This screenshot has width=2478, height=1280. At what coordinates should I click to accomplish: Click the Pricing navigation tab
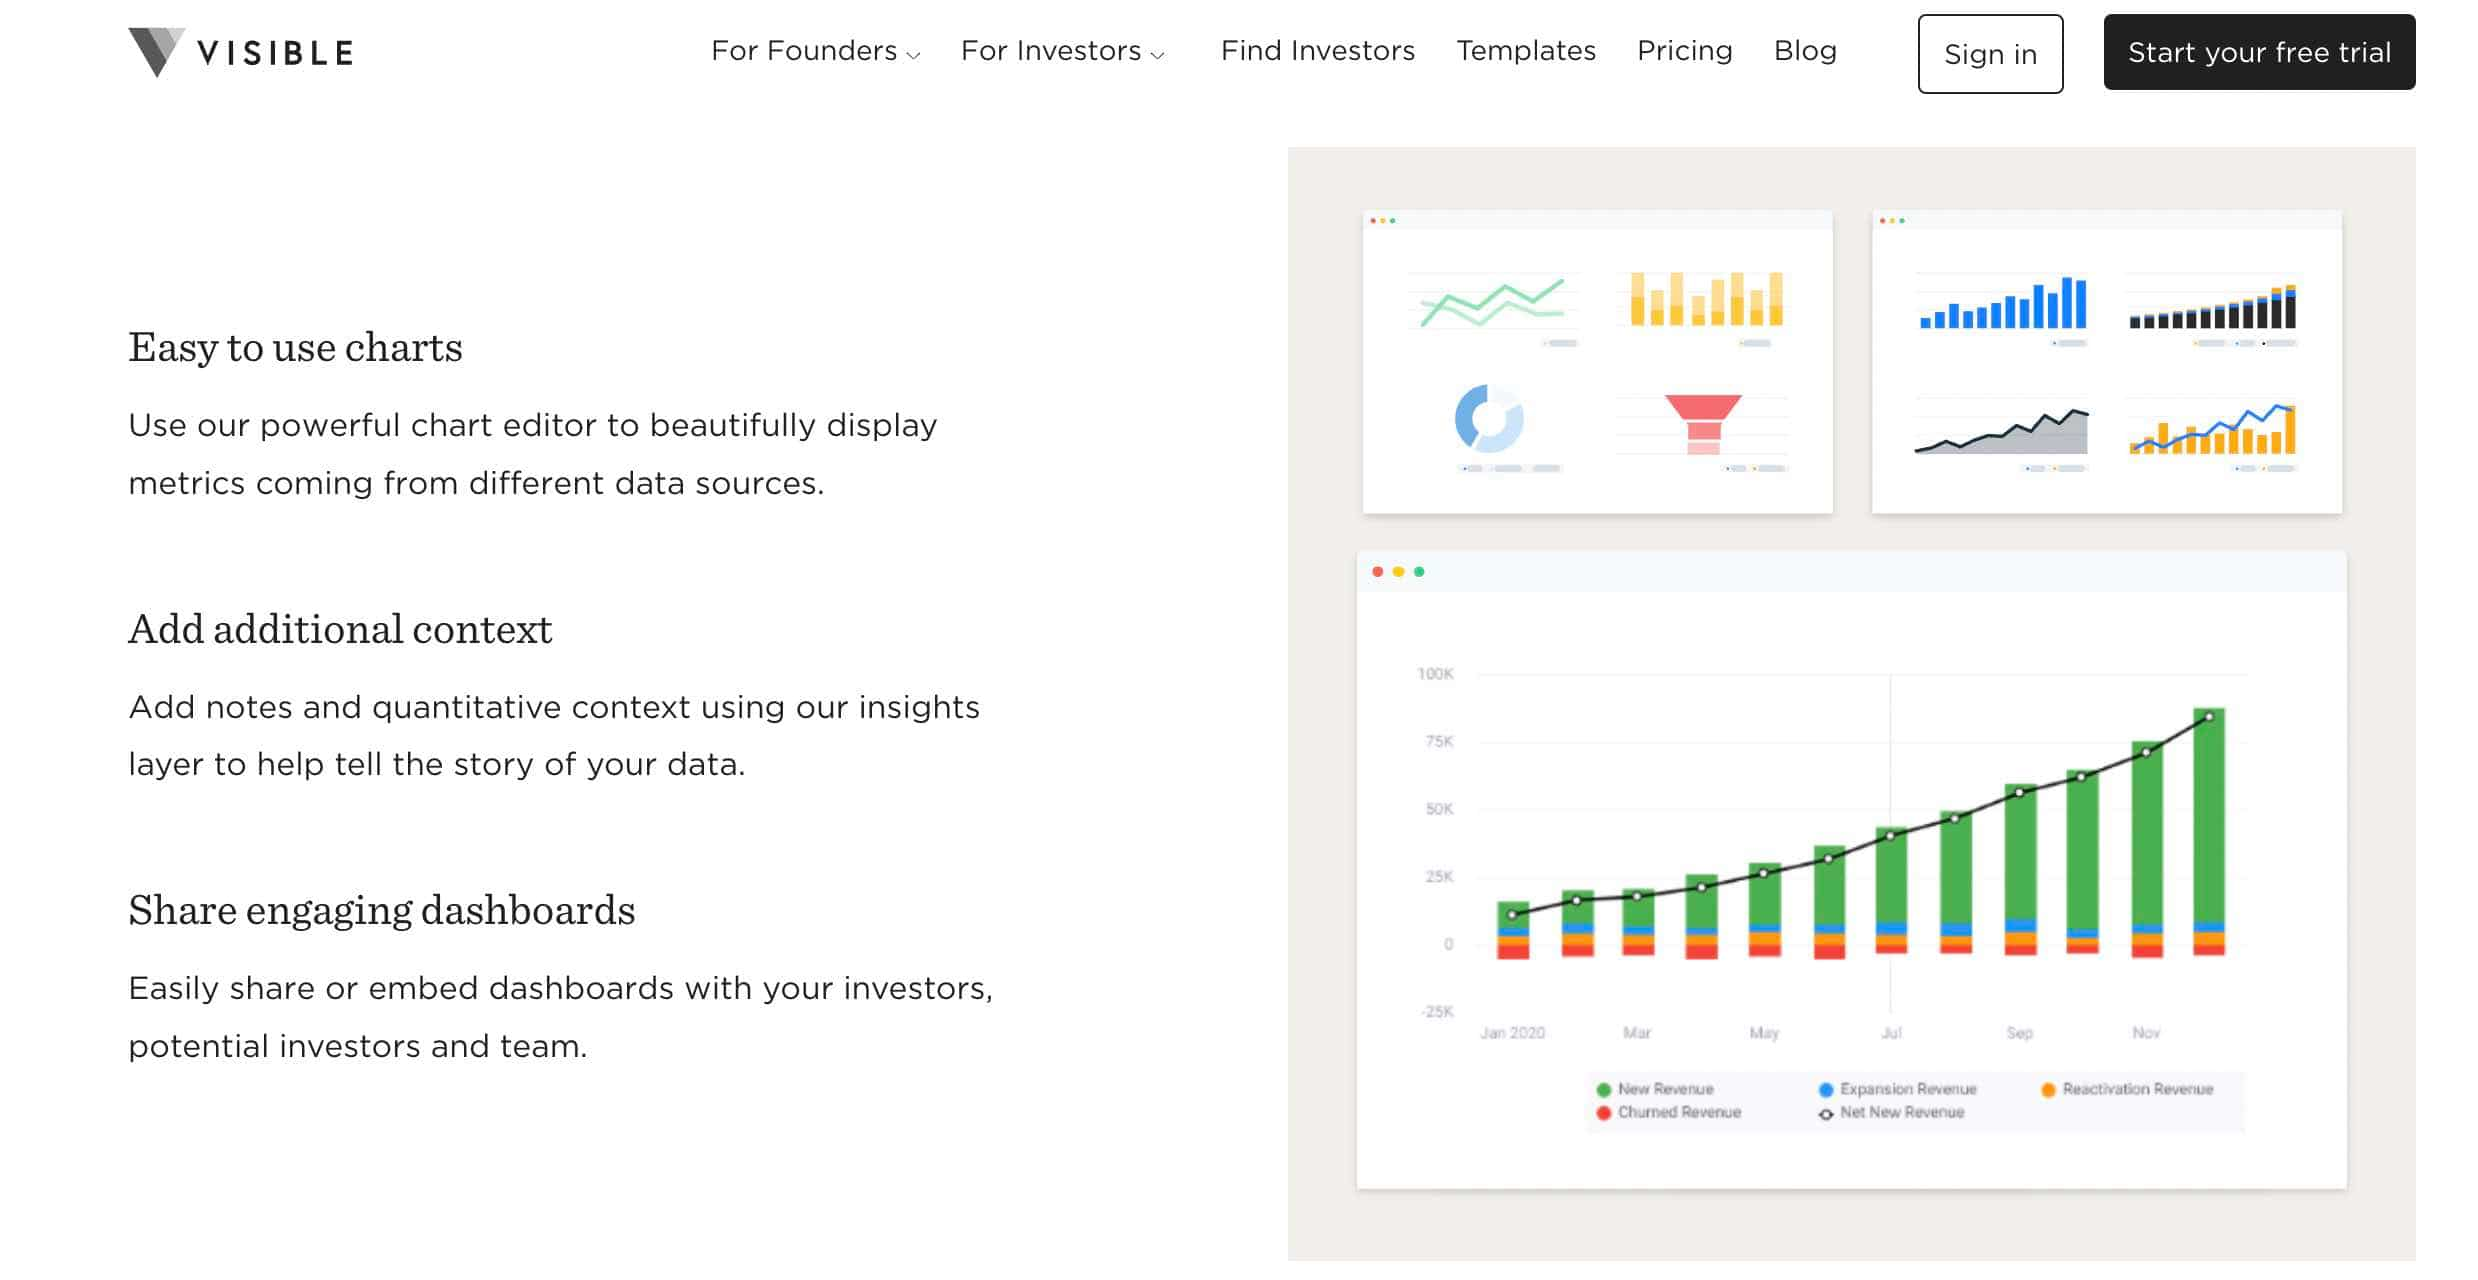1683,51
